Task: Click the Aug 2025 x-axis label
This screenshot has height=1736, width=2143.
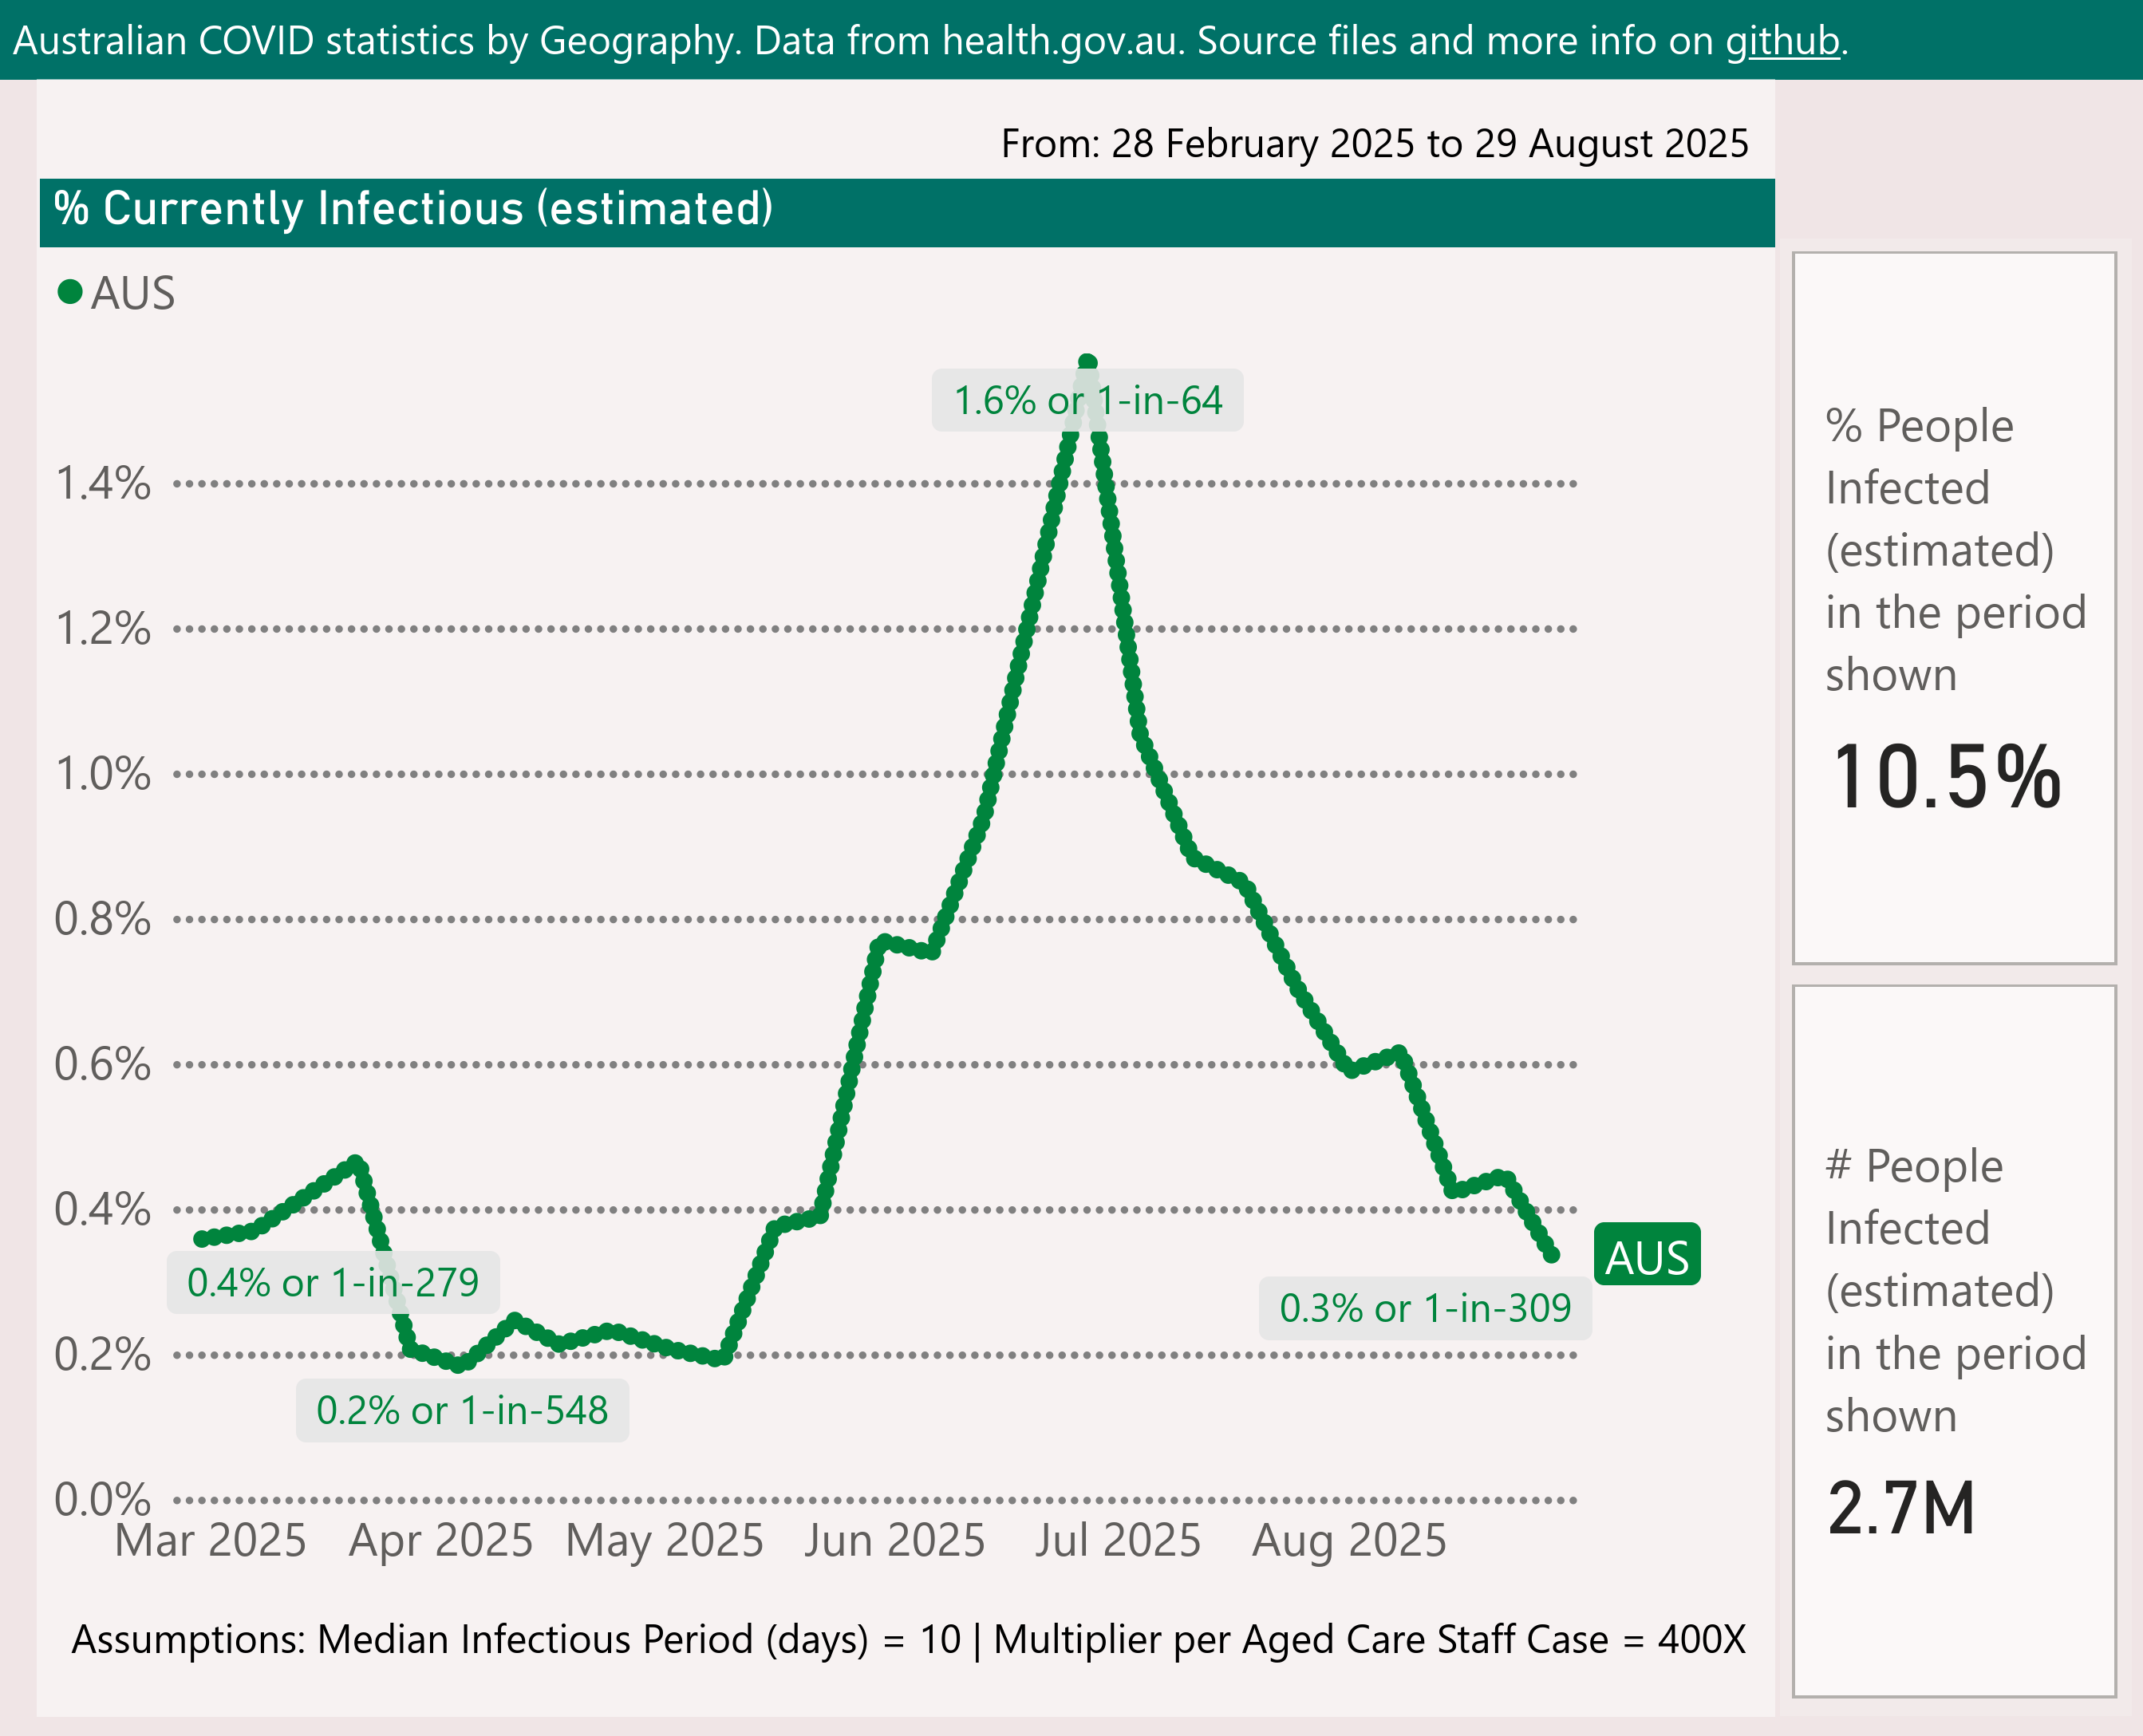Action: [x=1349, y=1541]
